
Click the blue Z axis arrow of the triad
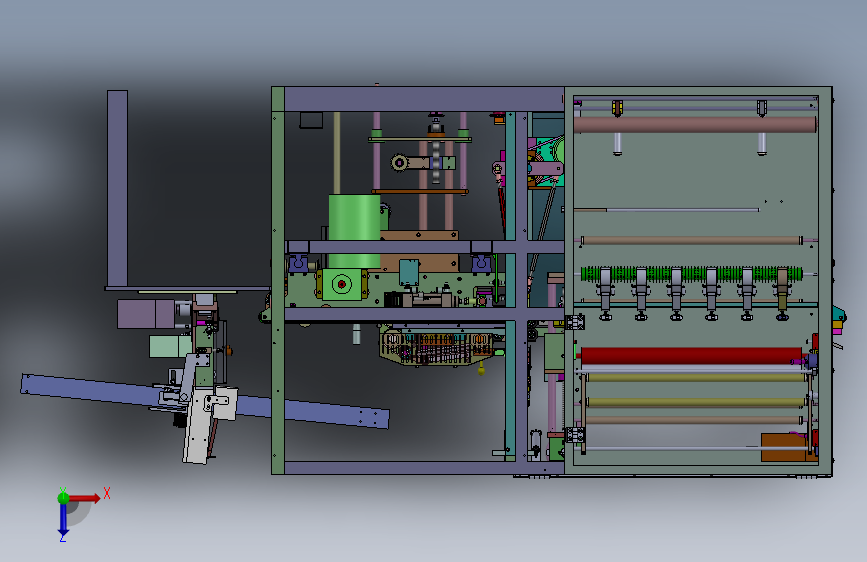63,521
